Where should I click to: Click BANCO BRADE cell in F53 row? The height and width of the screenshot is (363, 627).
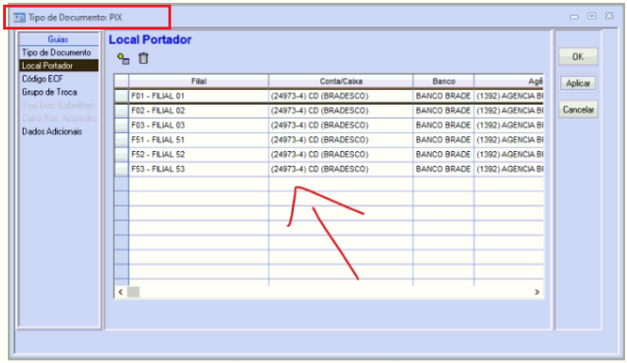443,169
